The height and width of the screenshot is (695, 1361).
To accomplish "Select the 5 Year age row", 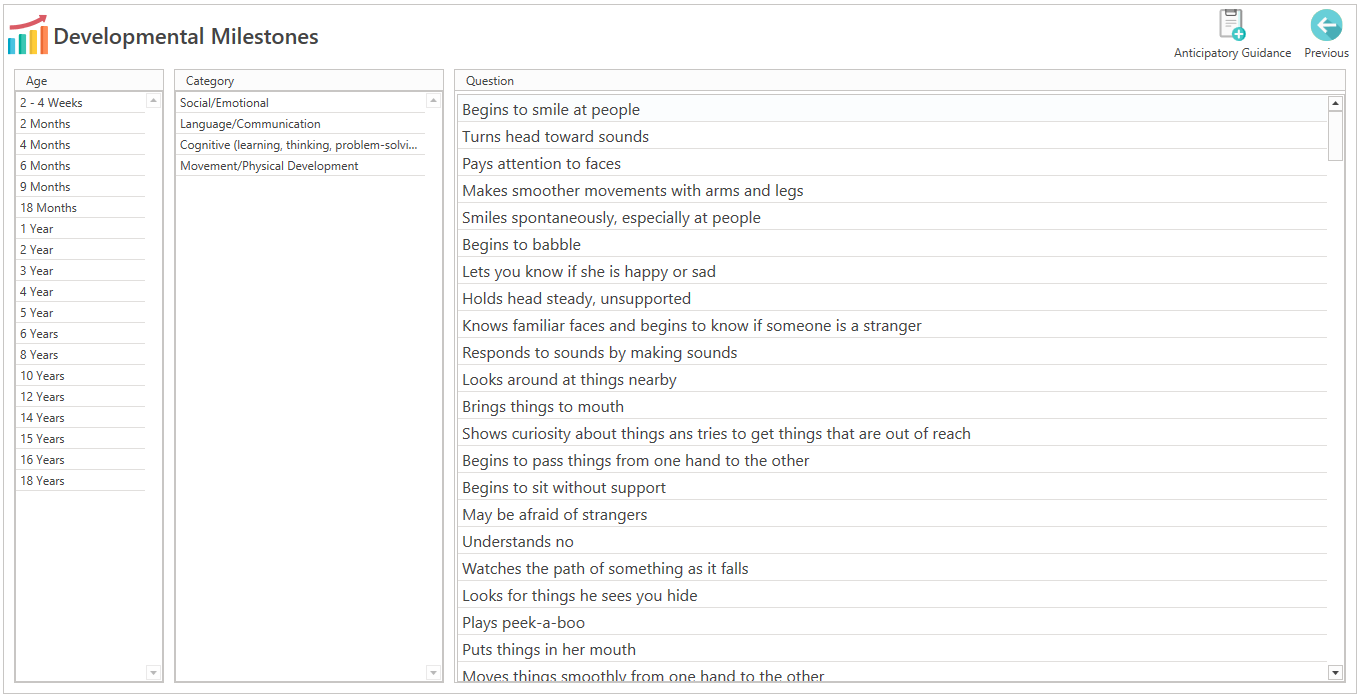I will pyautogui.click(x=80, y=313).
